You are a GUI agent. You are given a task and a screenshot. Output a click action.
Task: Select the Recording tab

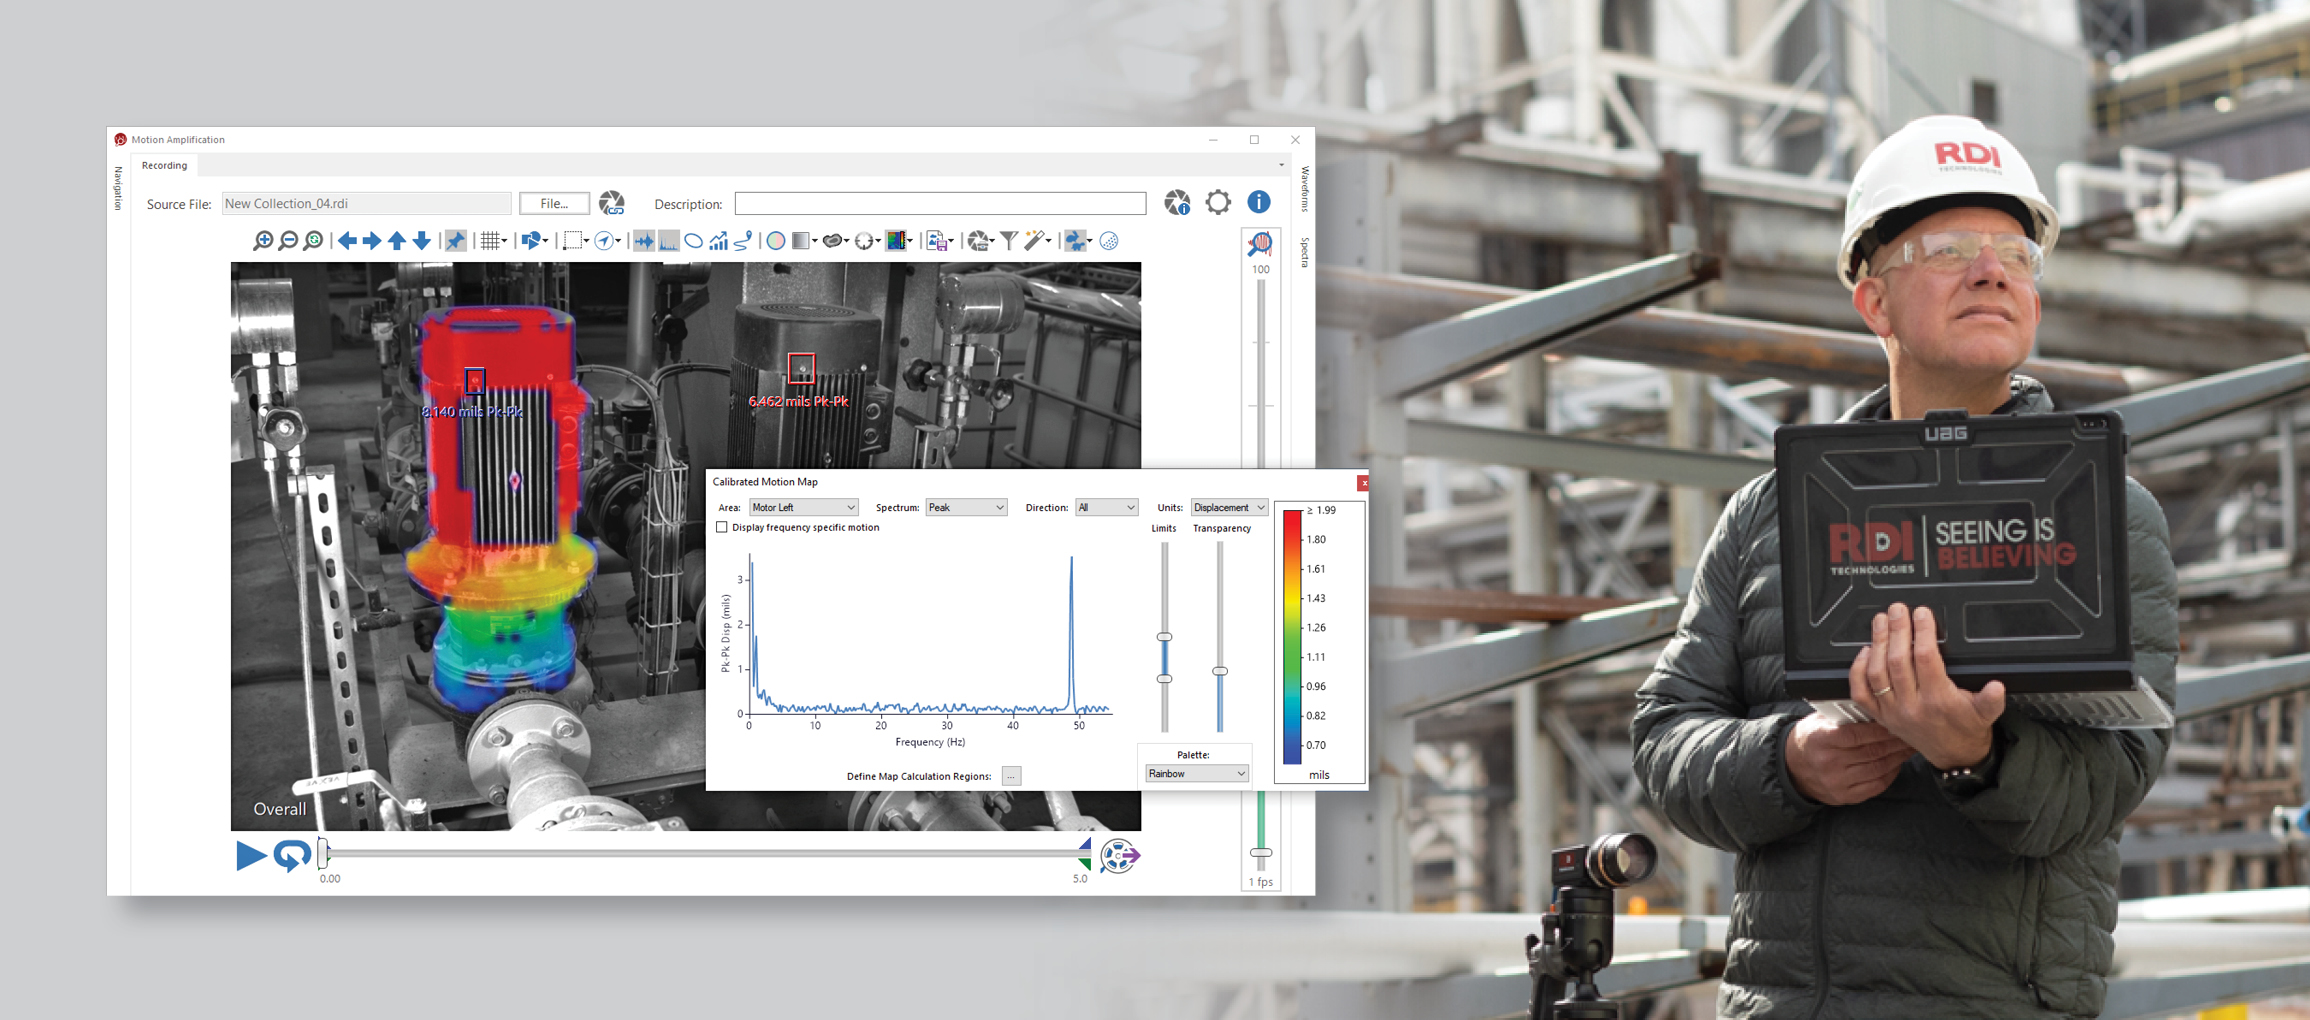pos(164,166)
